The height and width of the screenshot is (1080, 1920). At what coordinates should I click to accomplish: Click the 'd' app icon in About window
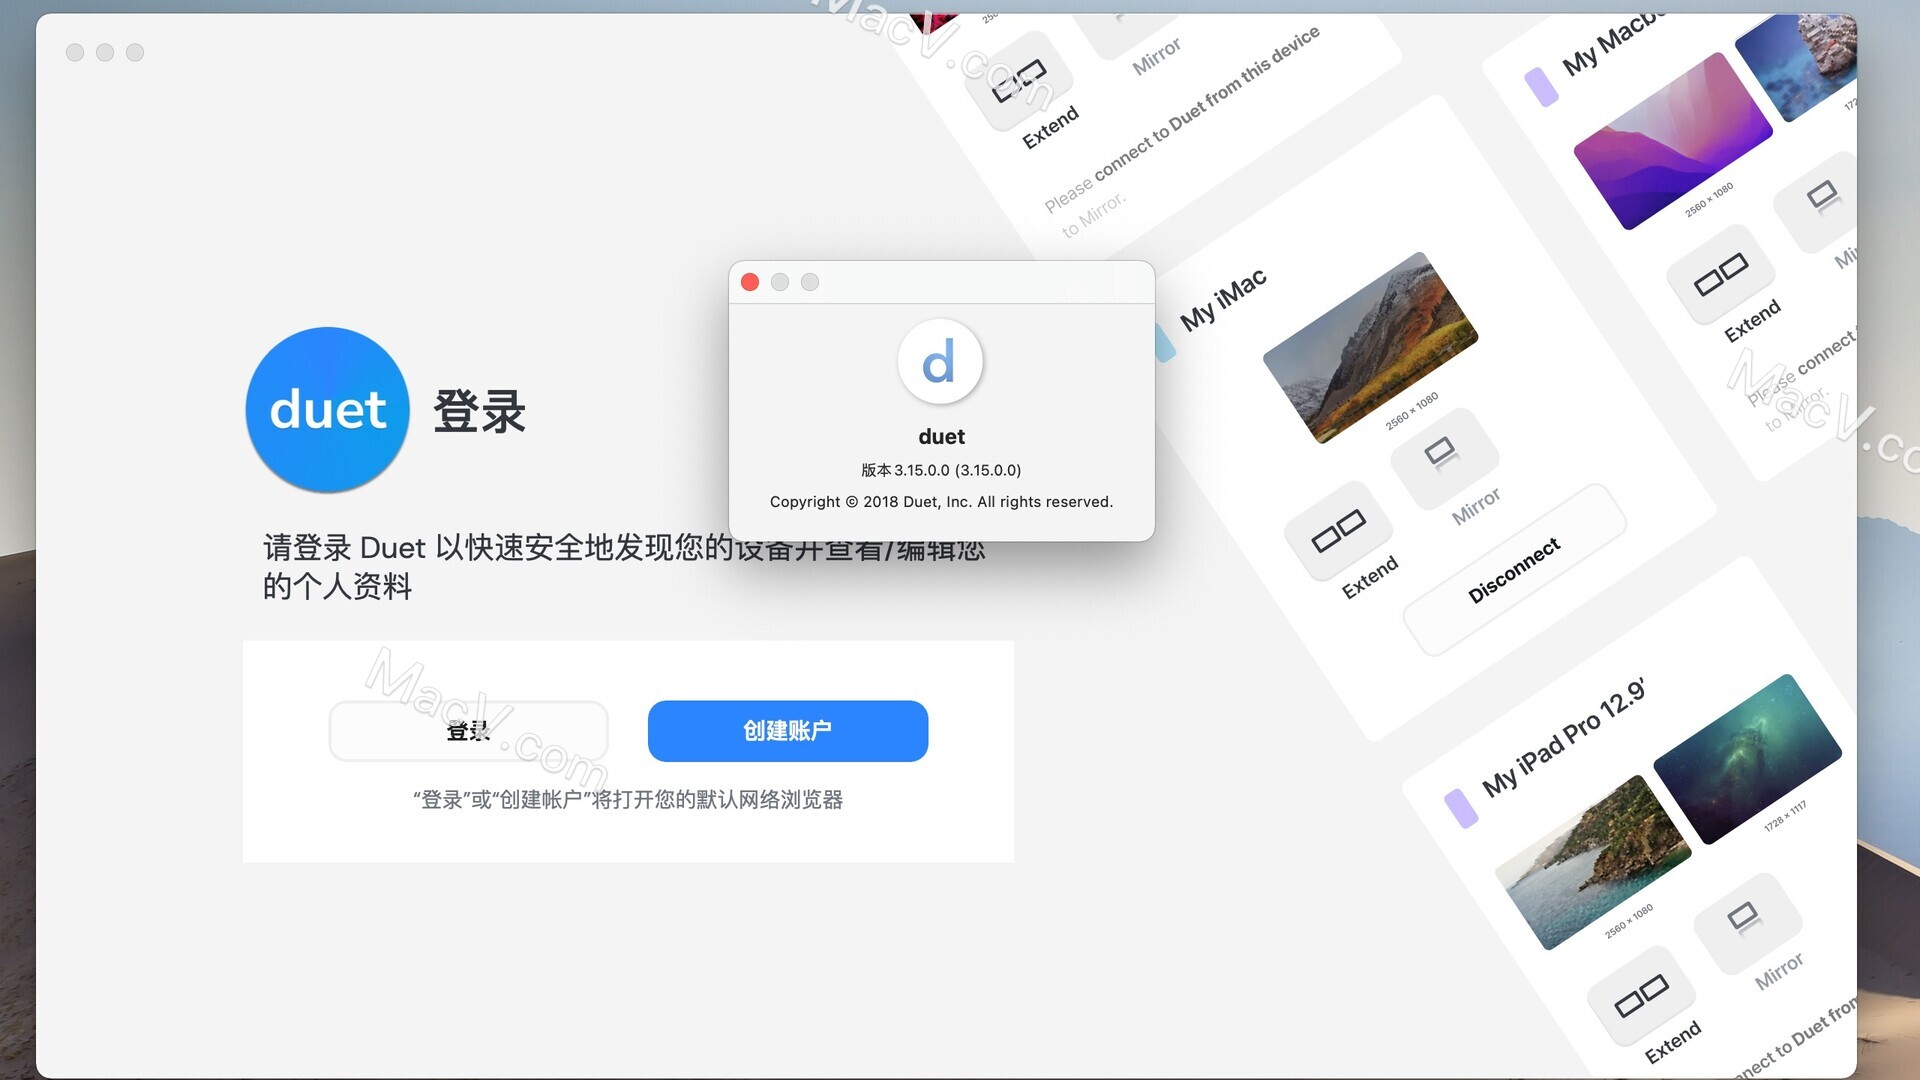[940, 361]
